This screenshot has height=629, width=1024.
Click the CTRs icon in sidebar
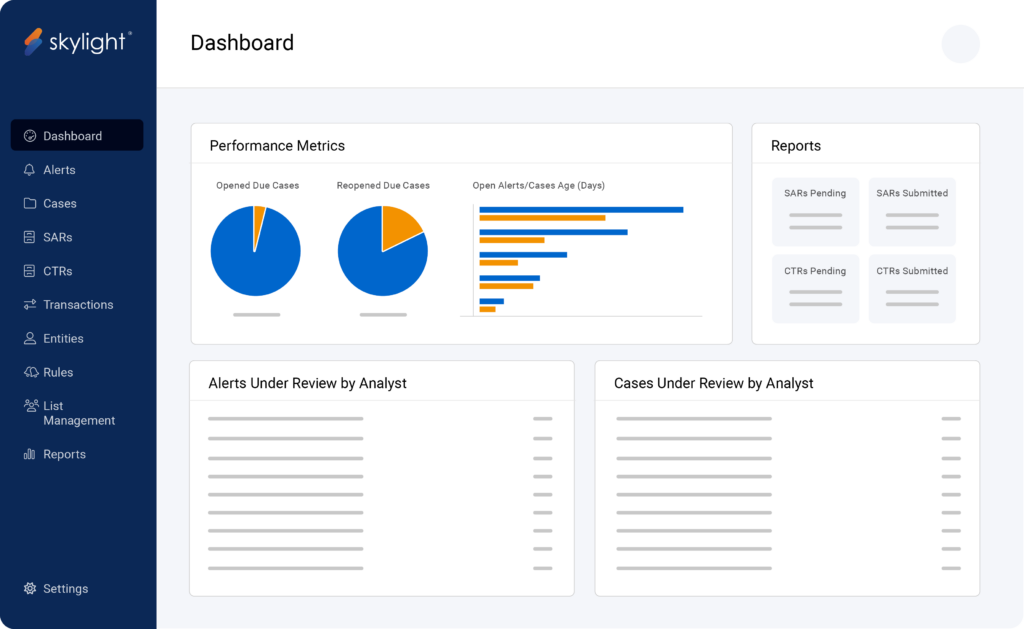click(30, 271)
